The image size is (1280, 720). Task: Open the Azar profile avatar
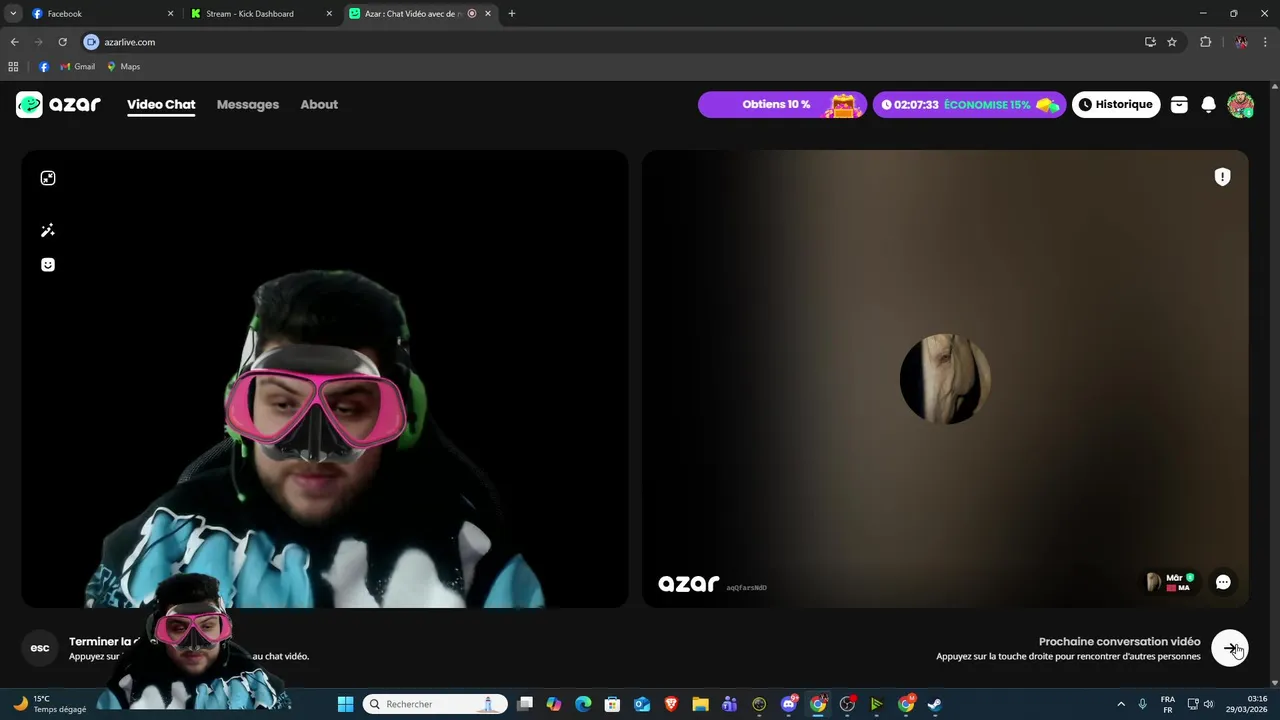coord(1240,104)
